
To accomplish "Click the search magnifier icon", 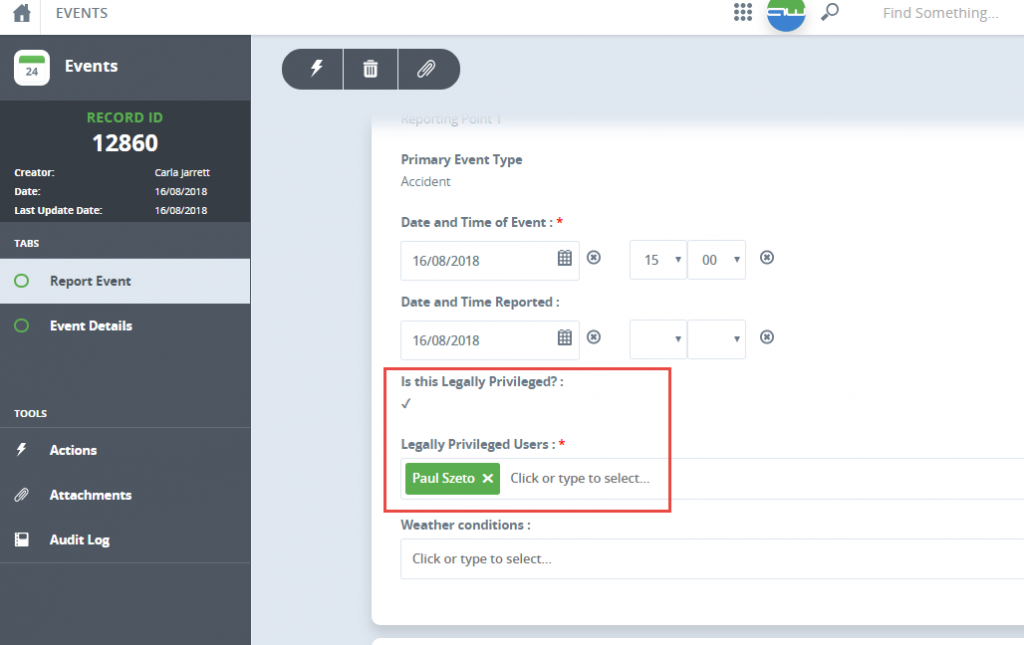I will 829,13.
